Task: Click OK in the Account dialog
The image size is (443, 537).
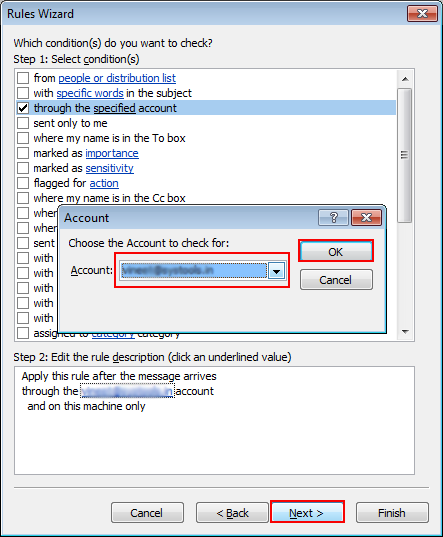Action: point(336,252)
